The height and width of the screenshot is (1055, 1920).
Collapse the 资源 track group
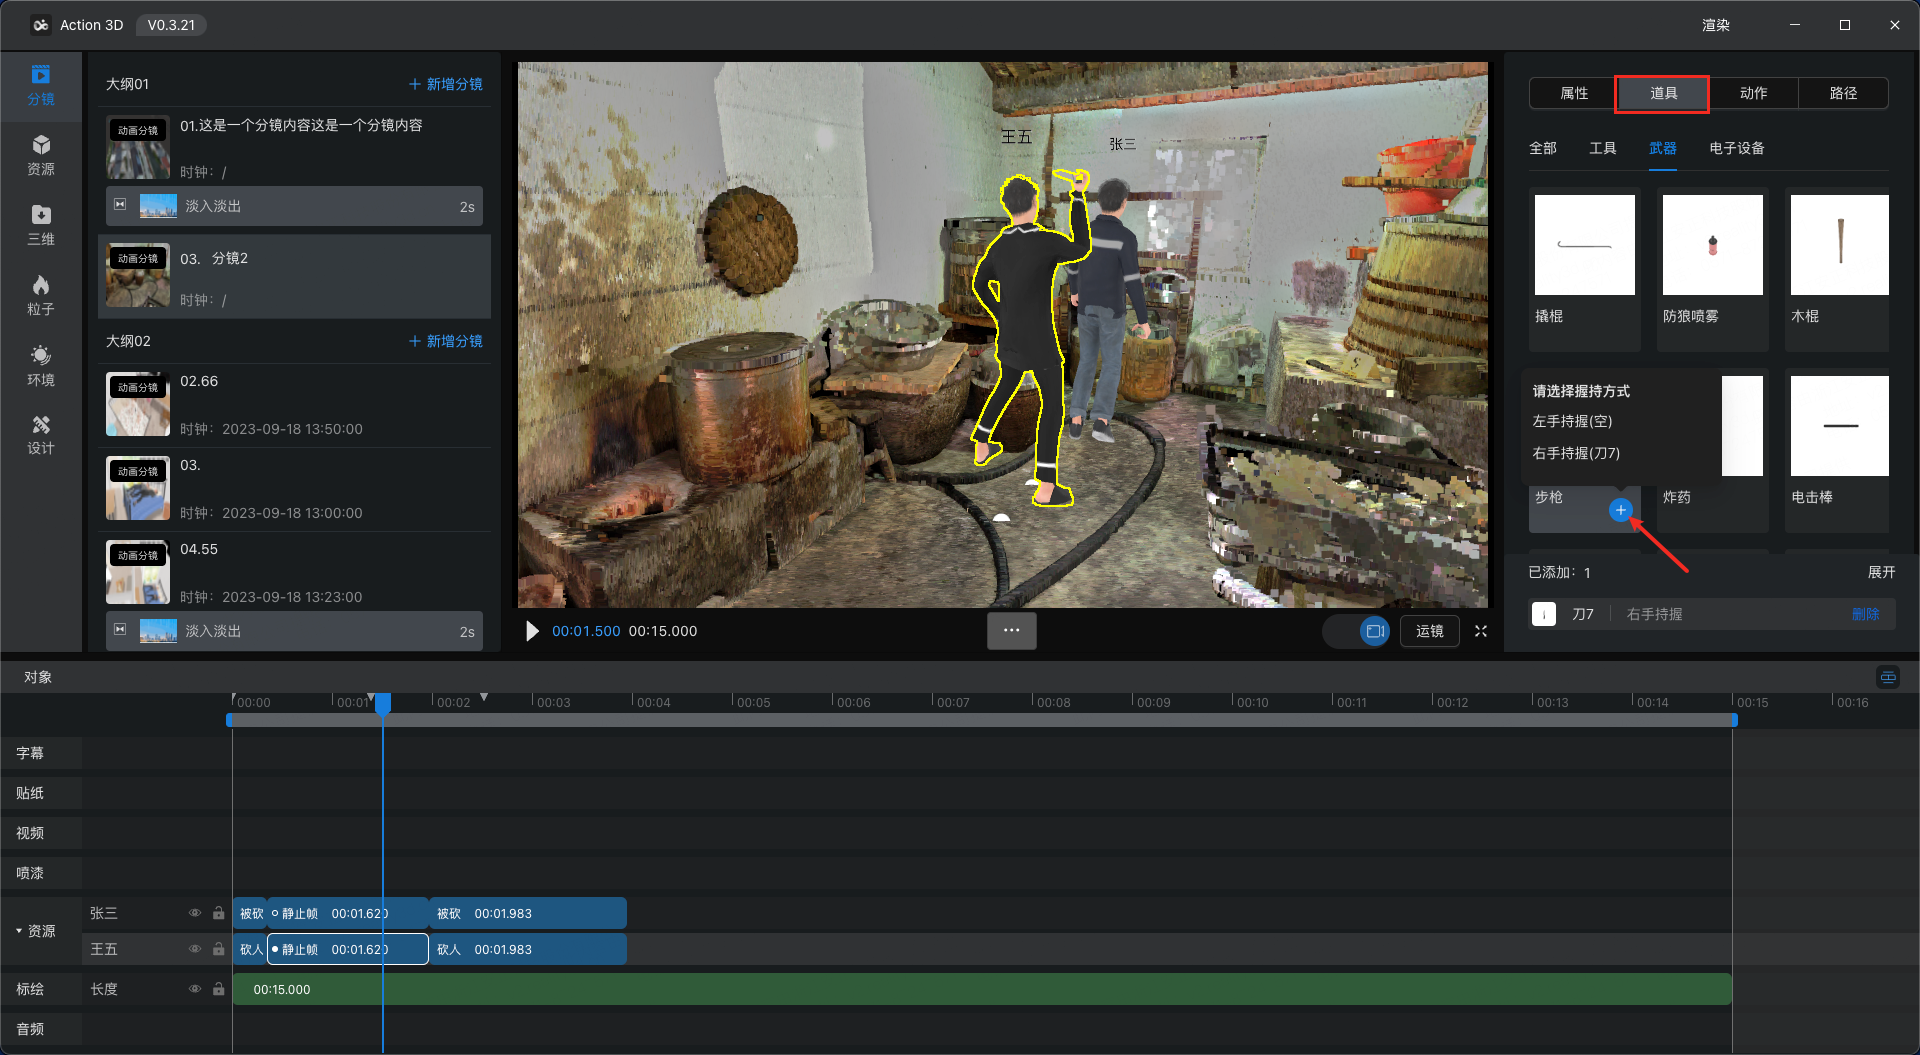tap(19, 931)
